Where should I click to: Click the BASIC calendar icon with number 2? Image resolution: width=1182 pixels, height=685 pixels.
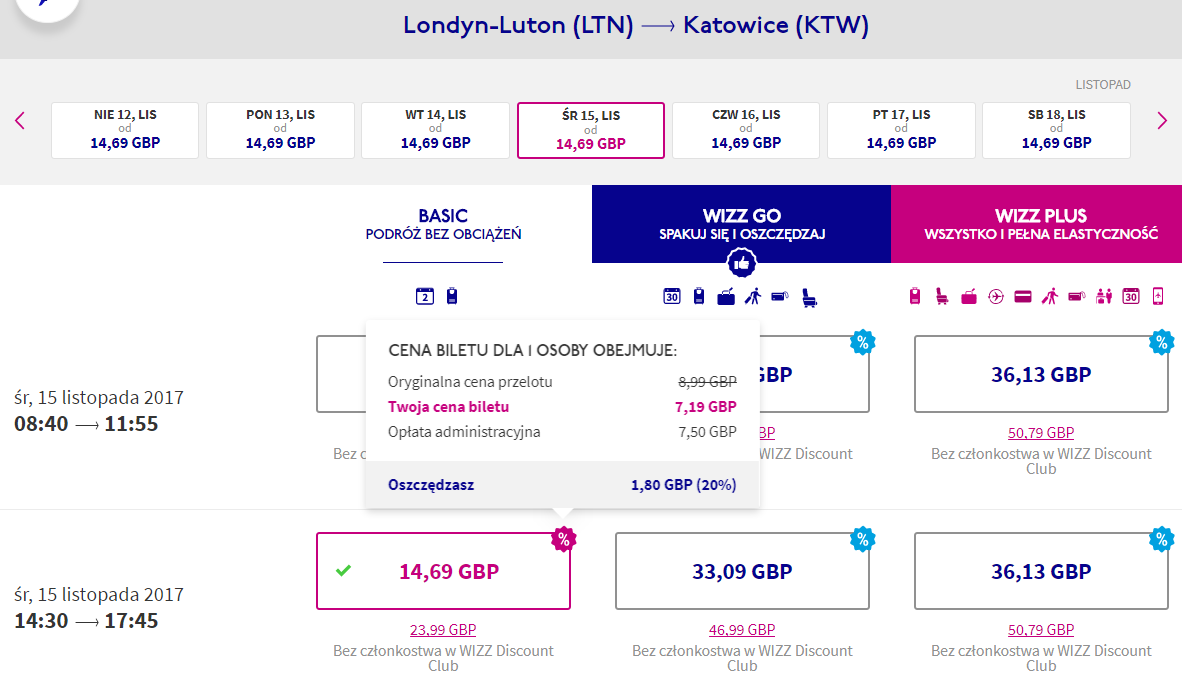click(425, 296)
